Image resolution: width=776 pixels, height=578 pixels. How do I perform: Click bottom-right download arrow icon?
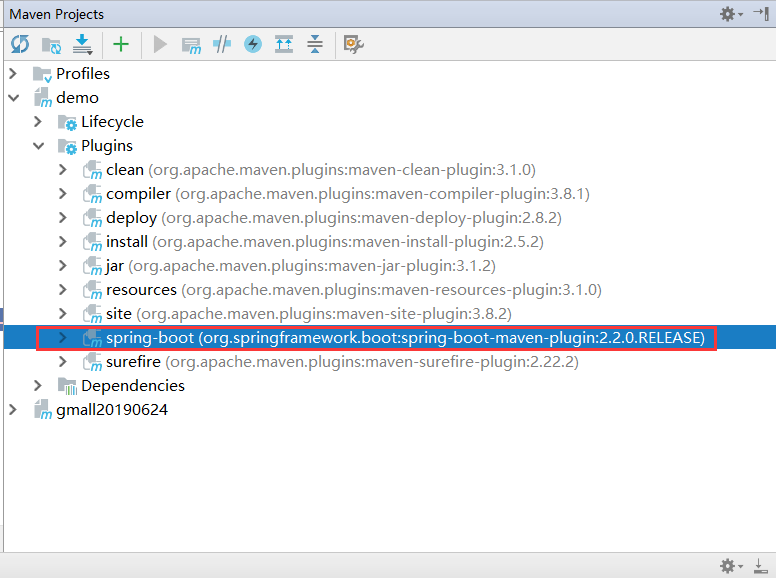760,565
